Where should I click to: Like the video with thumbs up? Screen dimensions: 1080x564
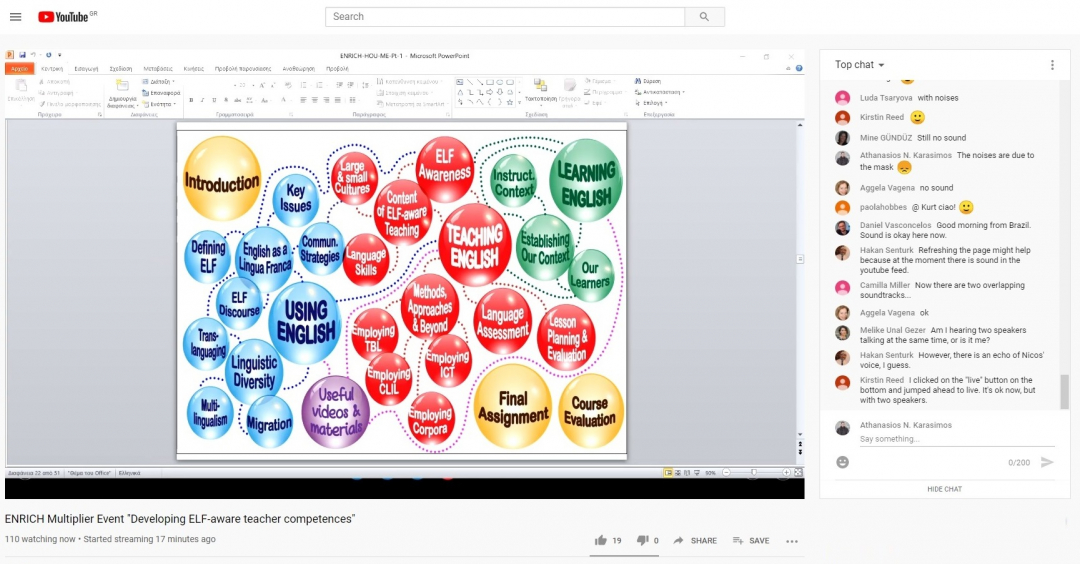tap(601, 541)
